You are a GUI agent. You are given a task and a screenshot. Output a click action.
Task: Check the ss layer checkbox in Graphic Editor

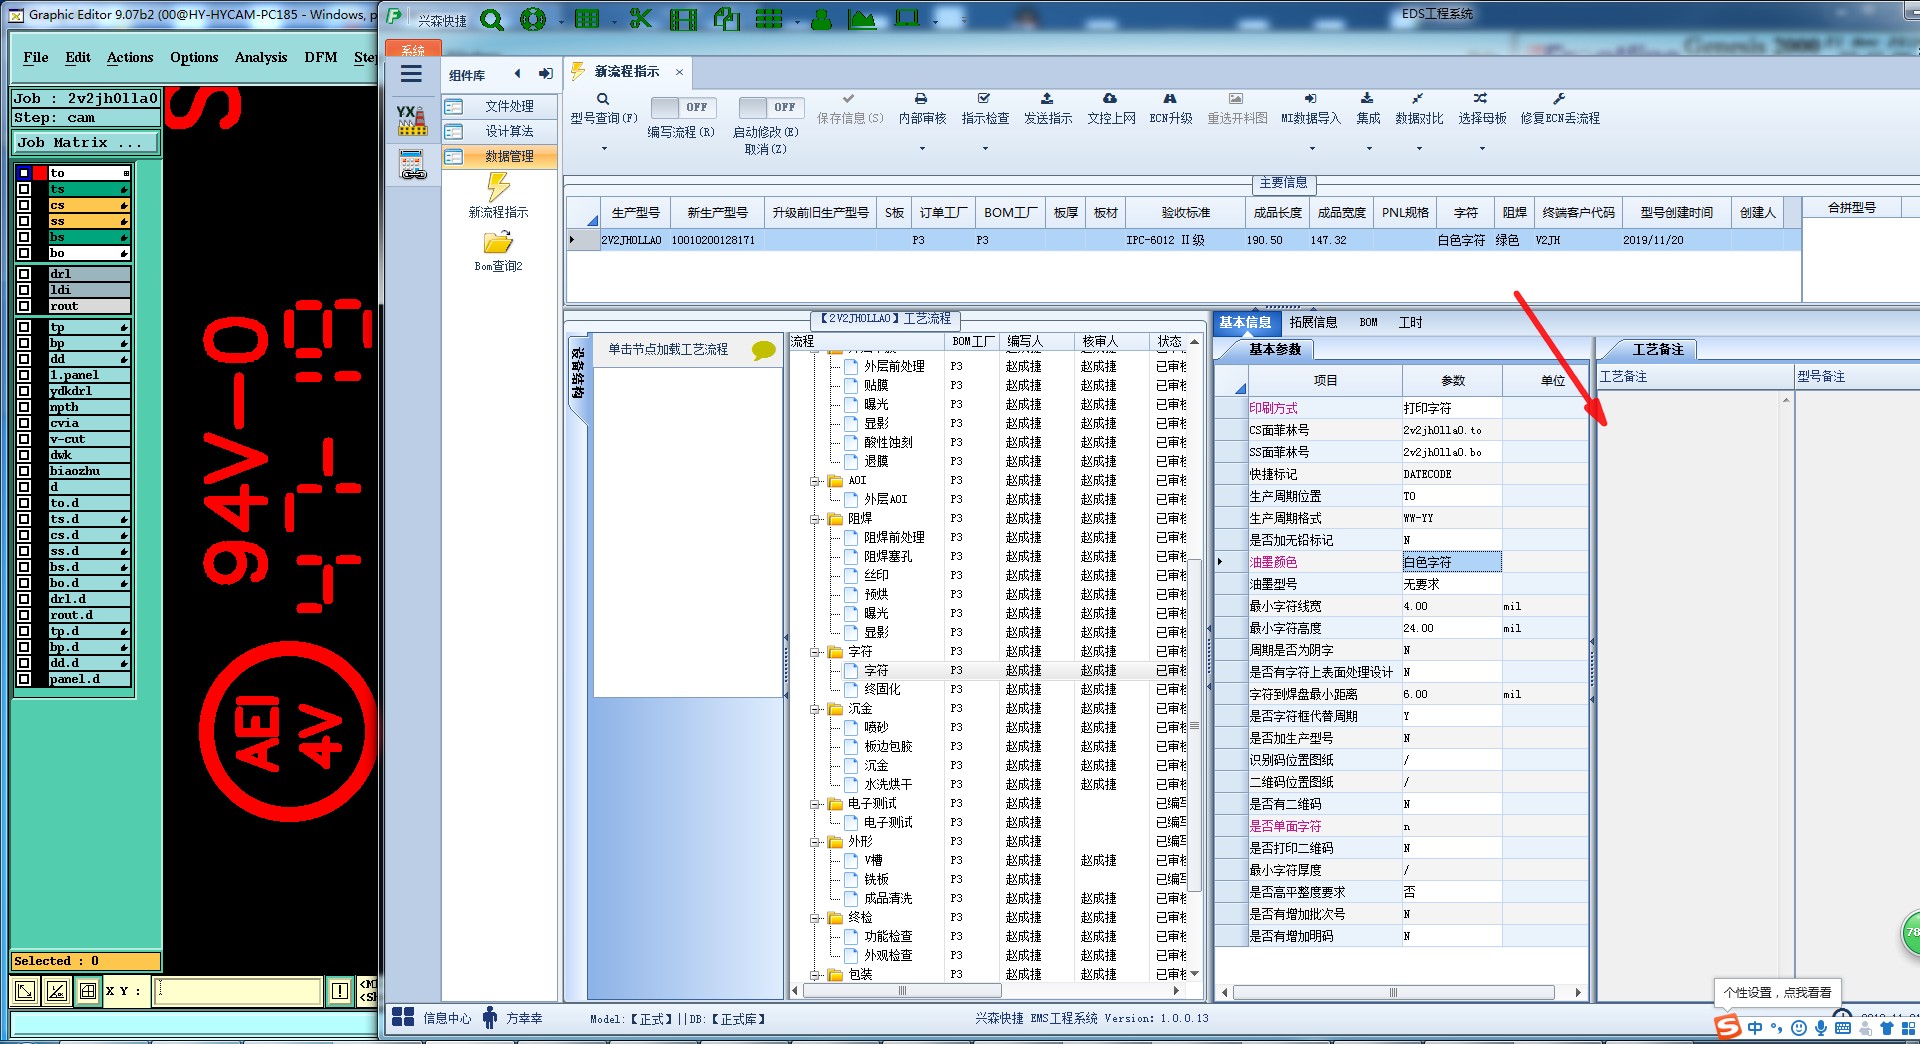pos(24,221)
